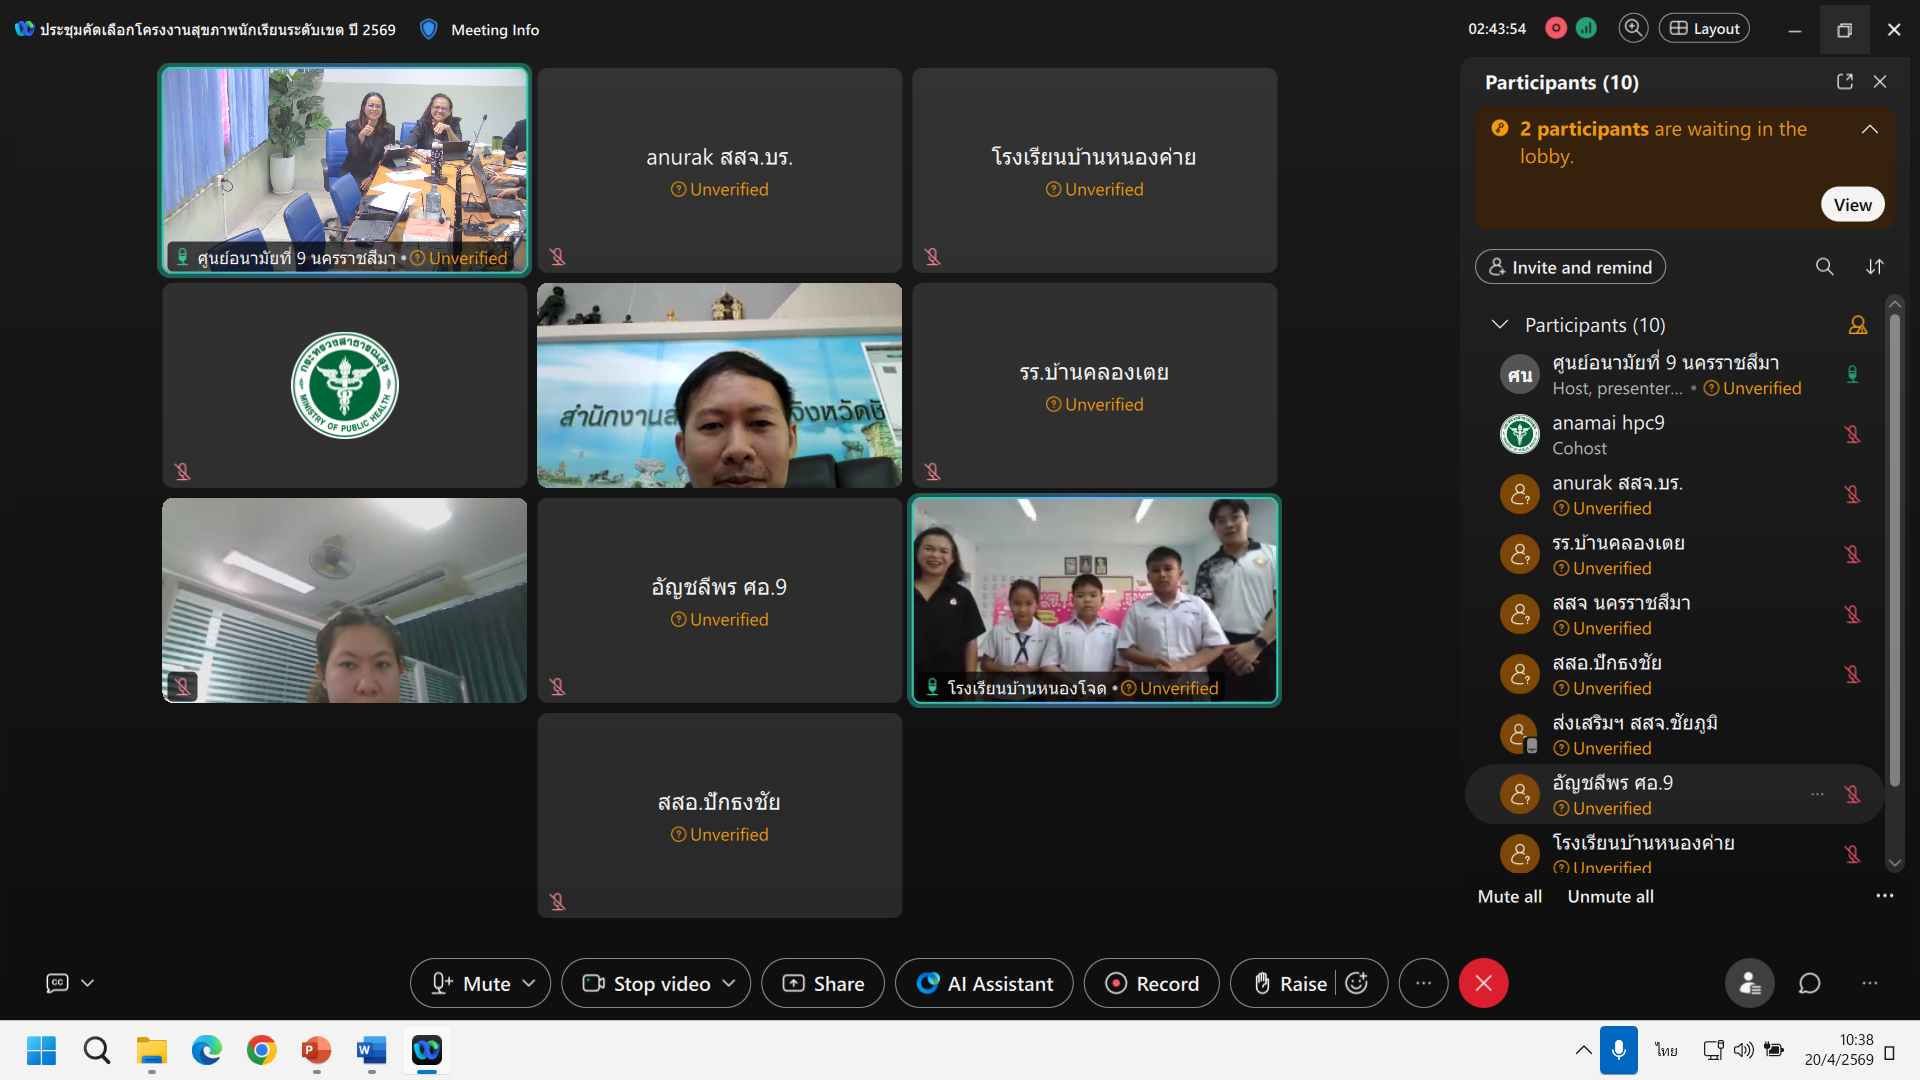Open the chat panel icon
The height and width of the screenshot is (1080, 1920).
point(1809,984)
